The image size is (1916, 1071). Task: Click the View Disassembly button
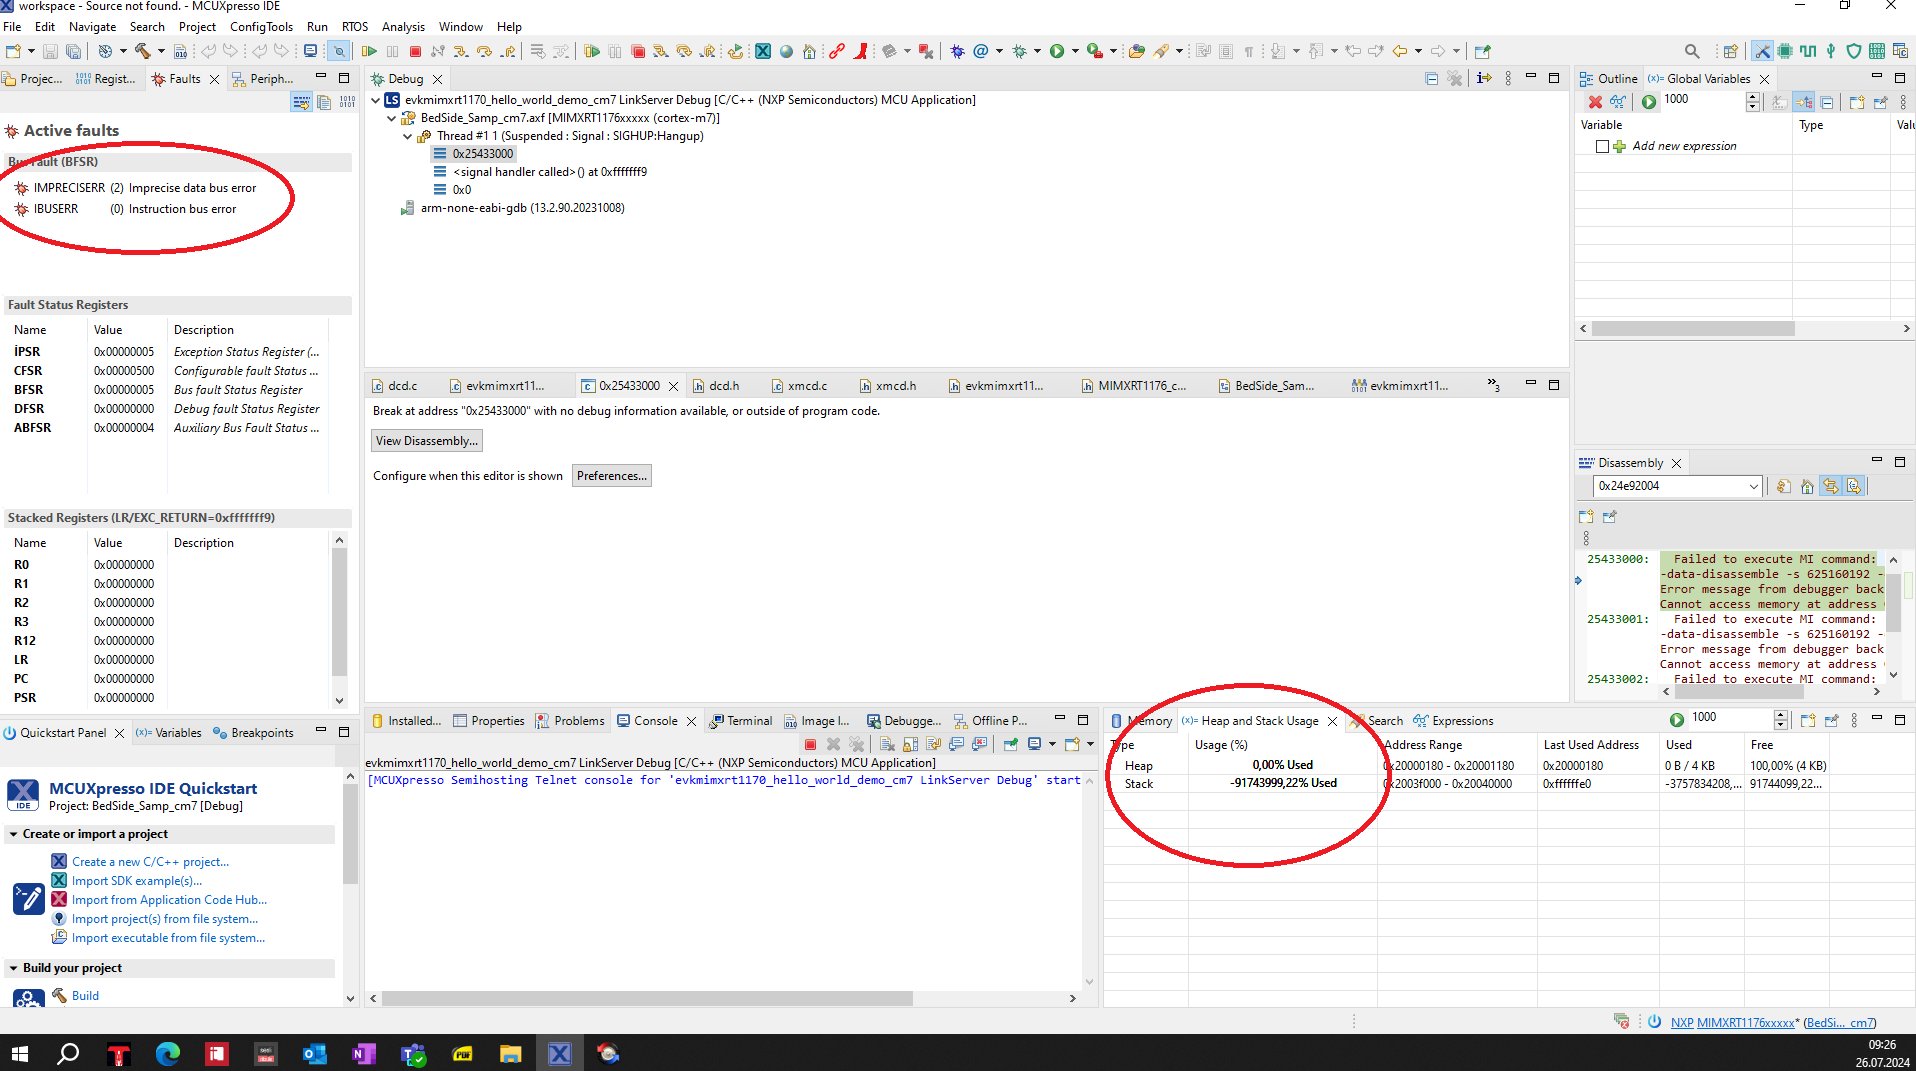click(427, 440)
